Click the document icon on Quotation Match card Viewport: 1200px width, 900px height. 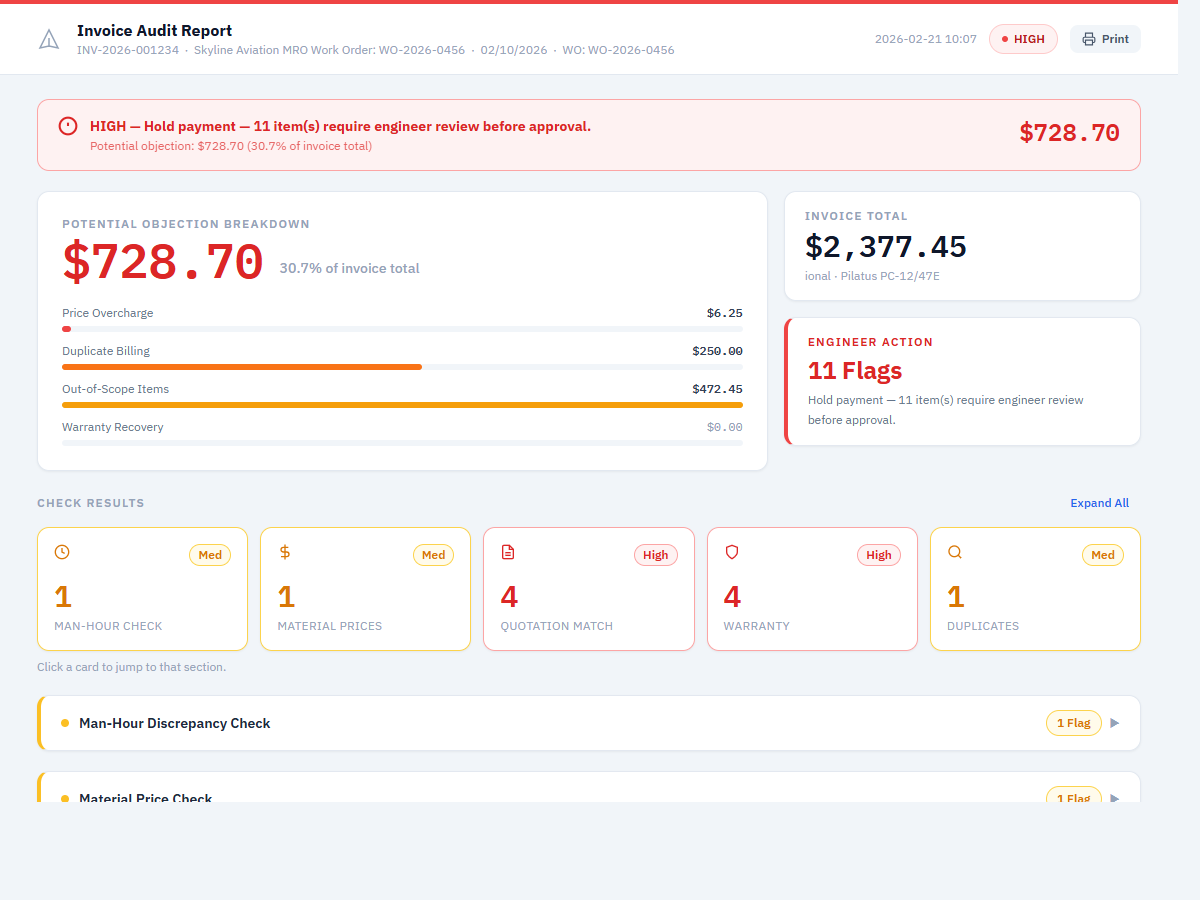pyautogui.click(x=508, y=551)
